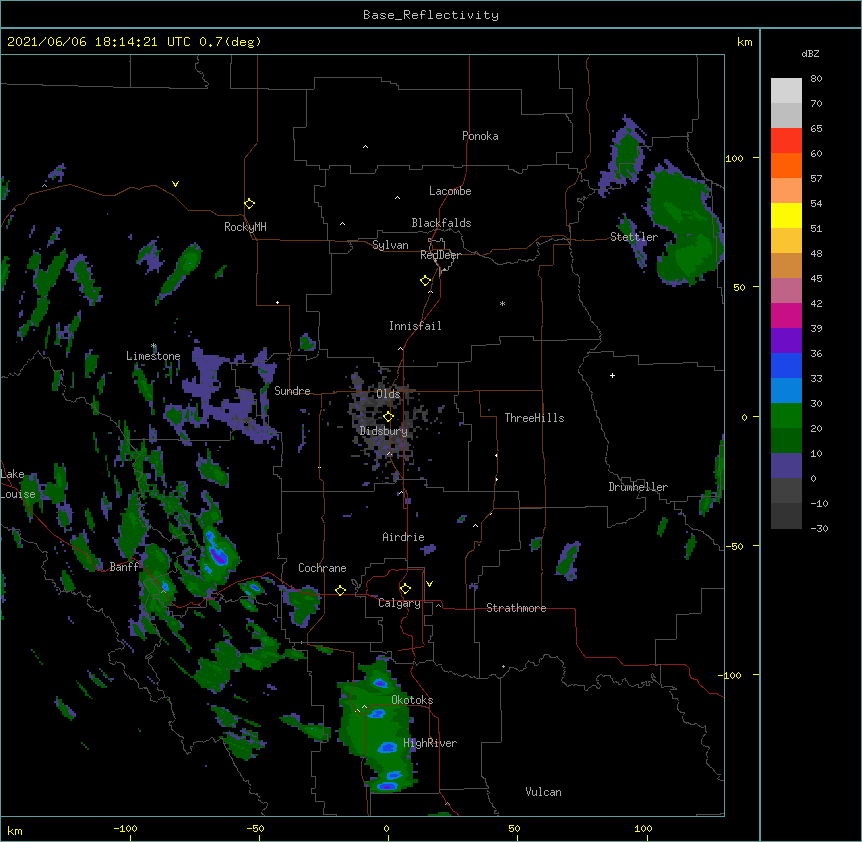Click the Blackfalds city label
The height and width of the screenshot is (842, 862).
441,223
